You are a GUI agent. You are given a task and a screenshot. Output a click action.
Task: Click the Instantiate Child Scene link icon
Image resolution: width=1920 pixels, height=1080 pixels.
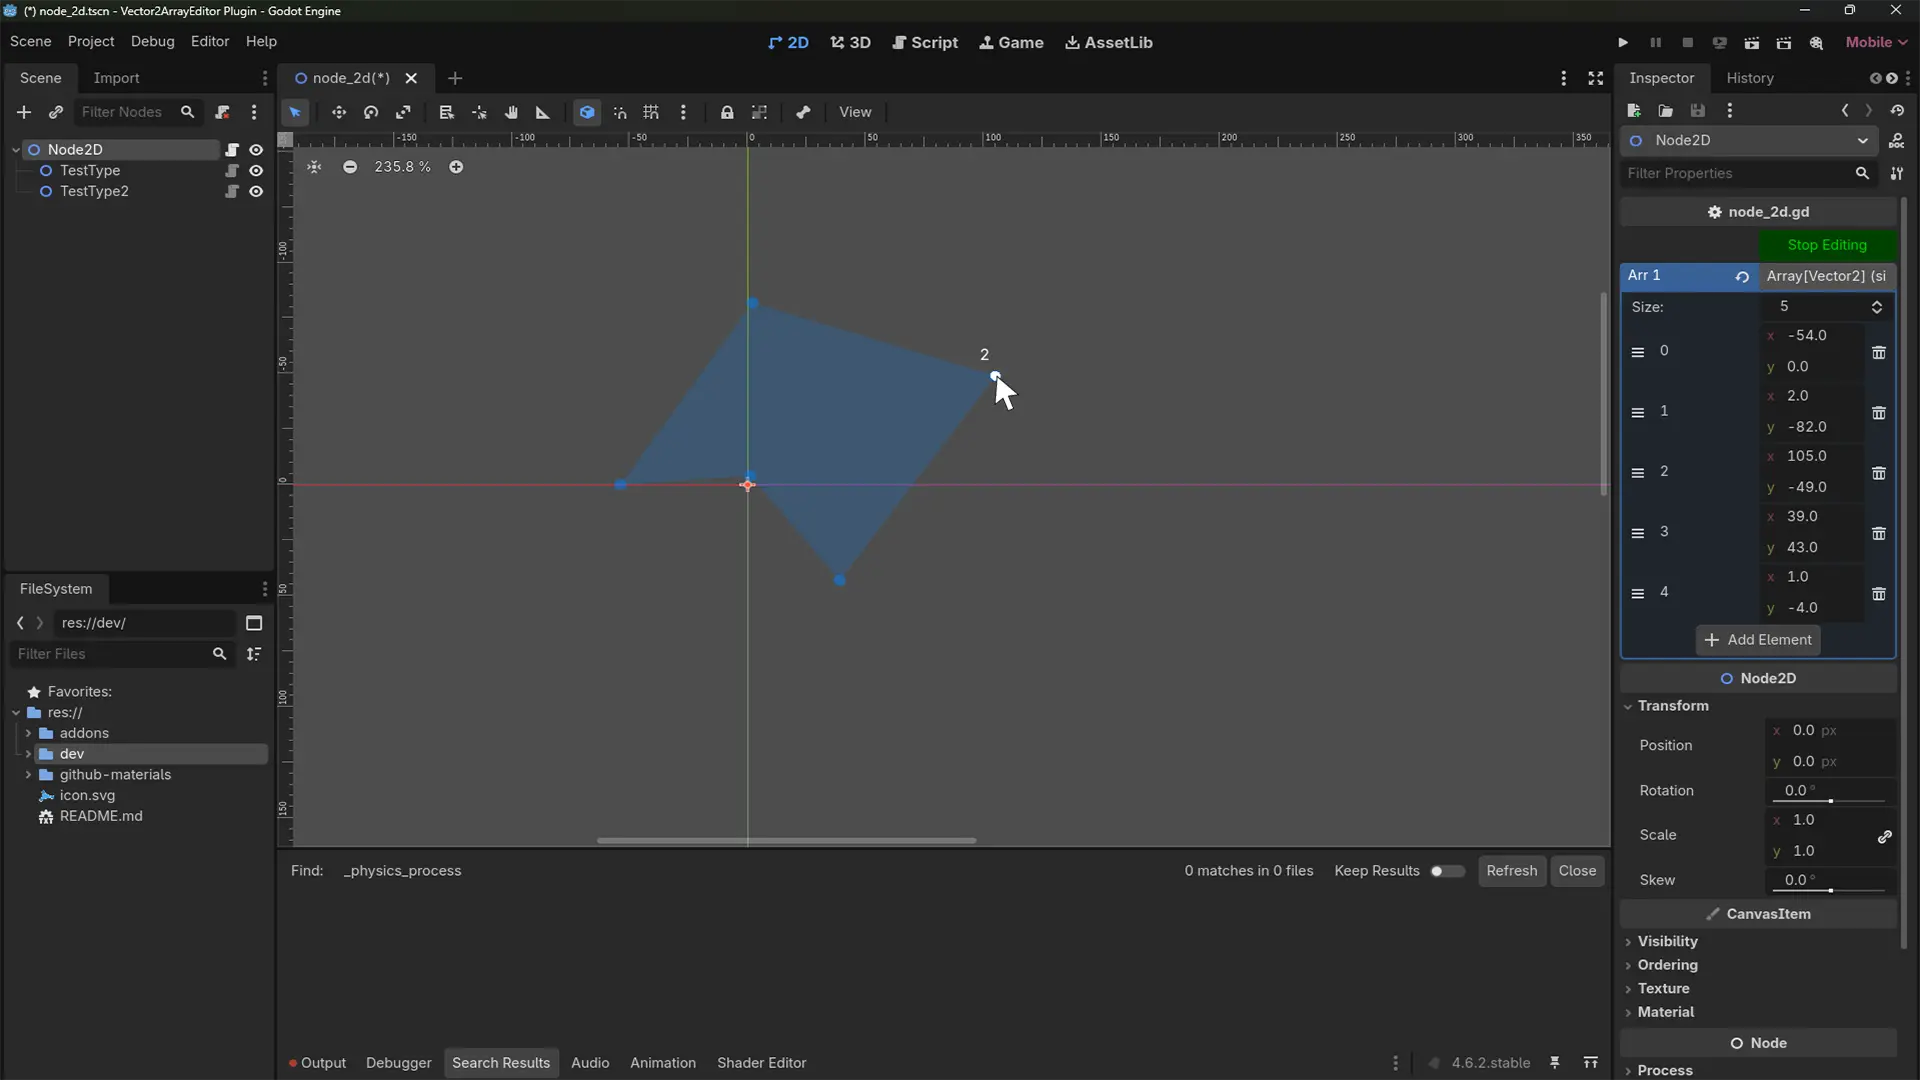(56, 112)
